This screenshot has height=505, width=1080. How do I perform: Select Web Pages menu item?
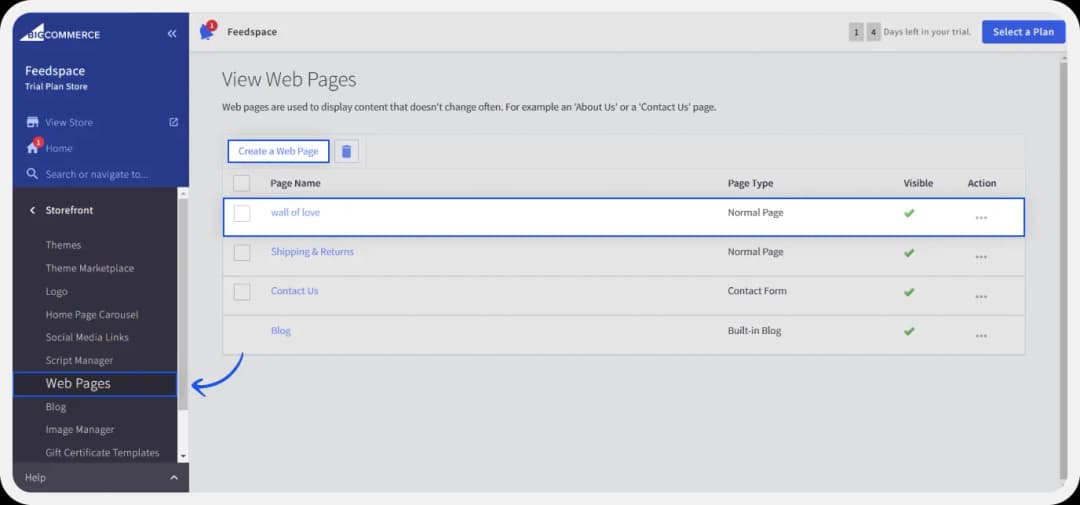(x=95, y=384)
